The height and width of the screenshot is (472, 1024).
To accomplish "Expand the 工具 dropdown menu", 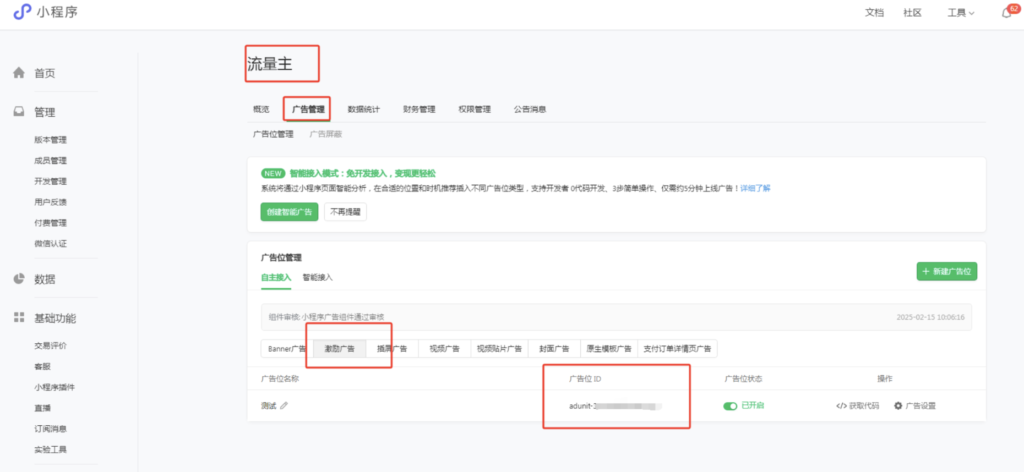I will coord(960,13).
